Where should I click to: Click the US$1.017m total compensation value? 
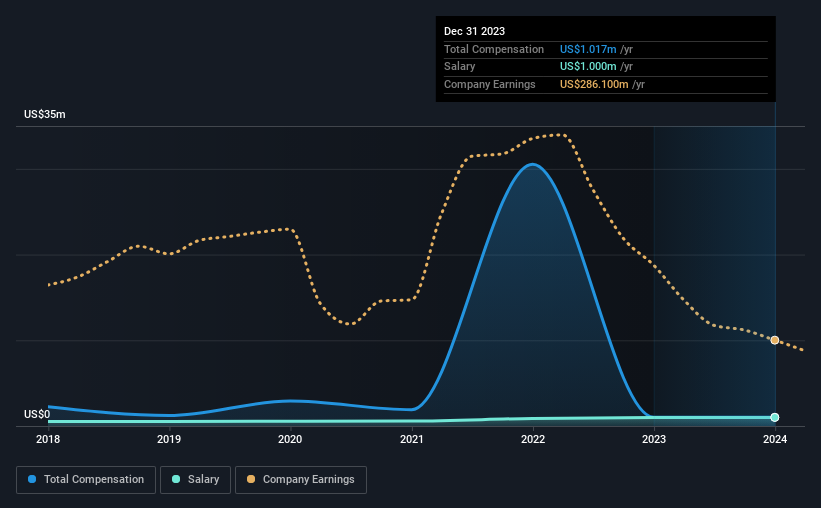point(588,49)
